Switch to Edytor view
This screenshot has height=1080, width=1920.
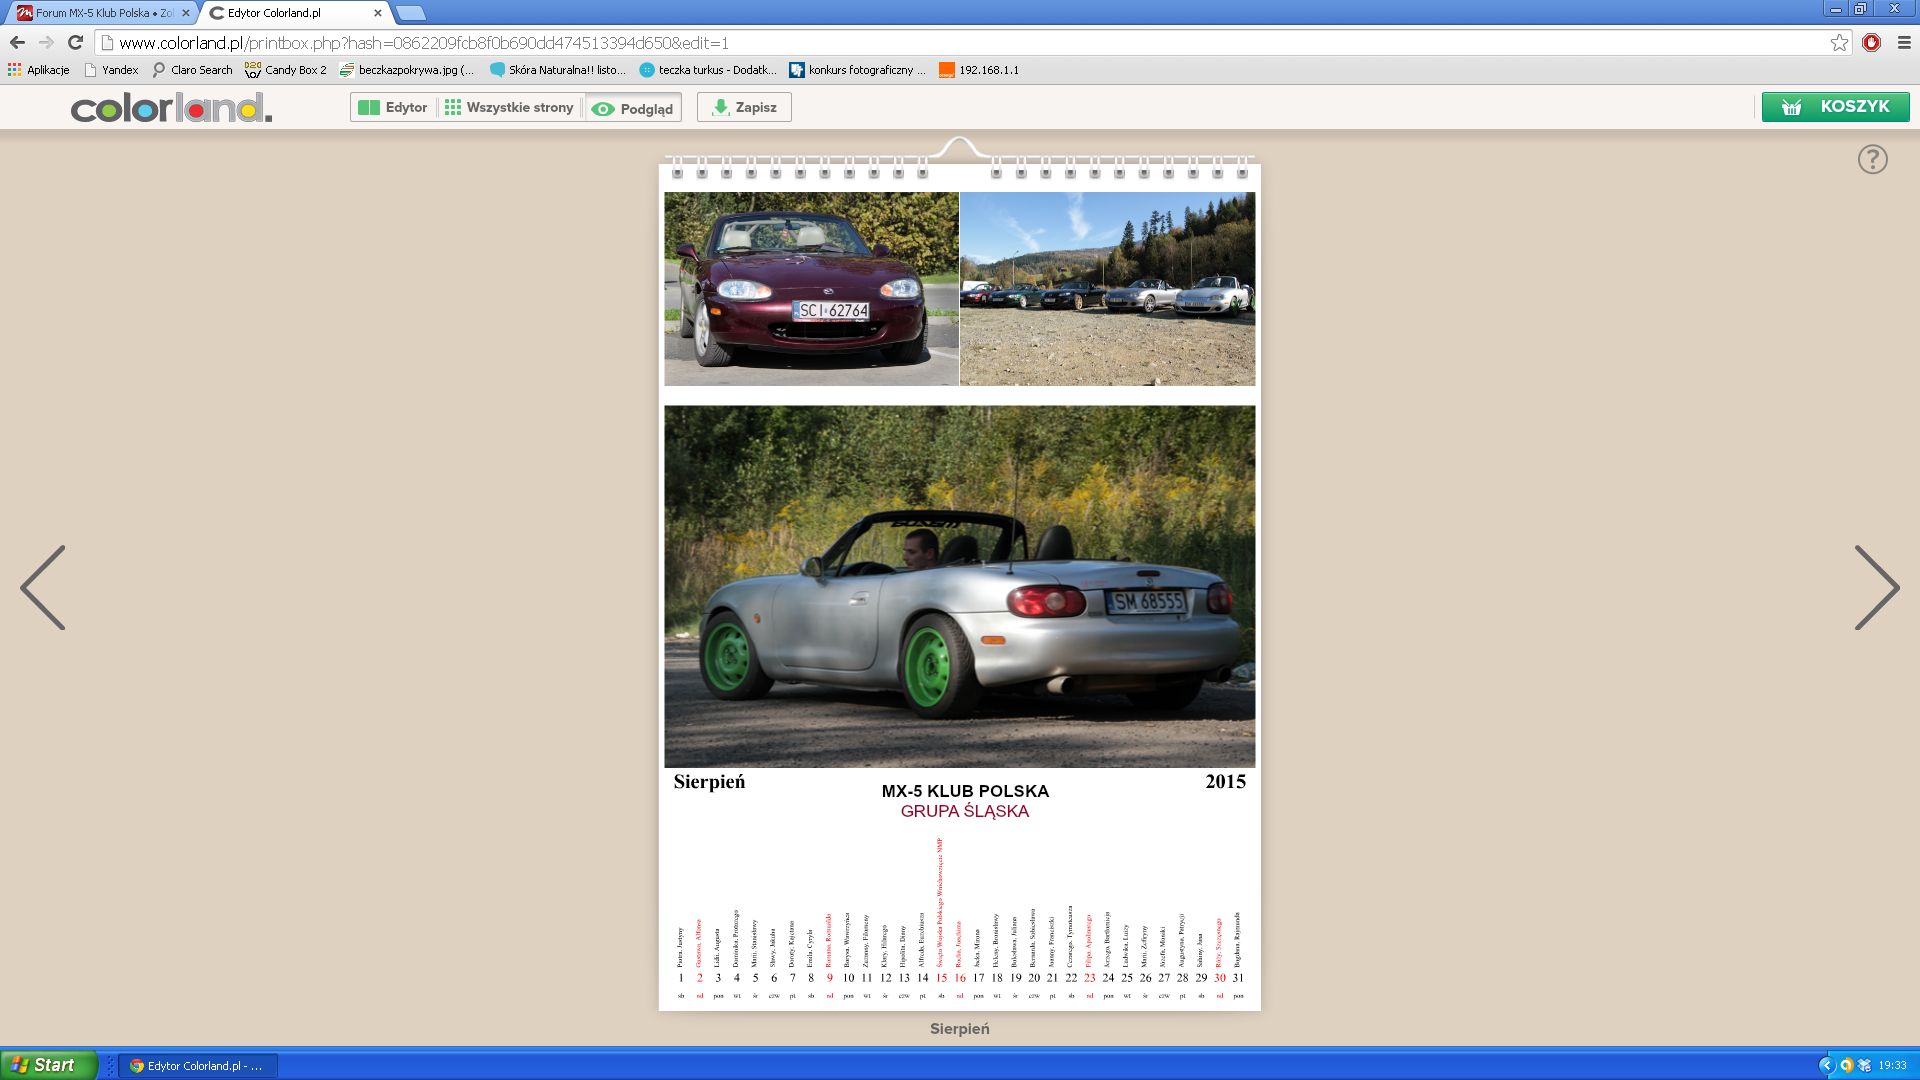(x=393, y=107)
